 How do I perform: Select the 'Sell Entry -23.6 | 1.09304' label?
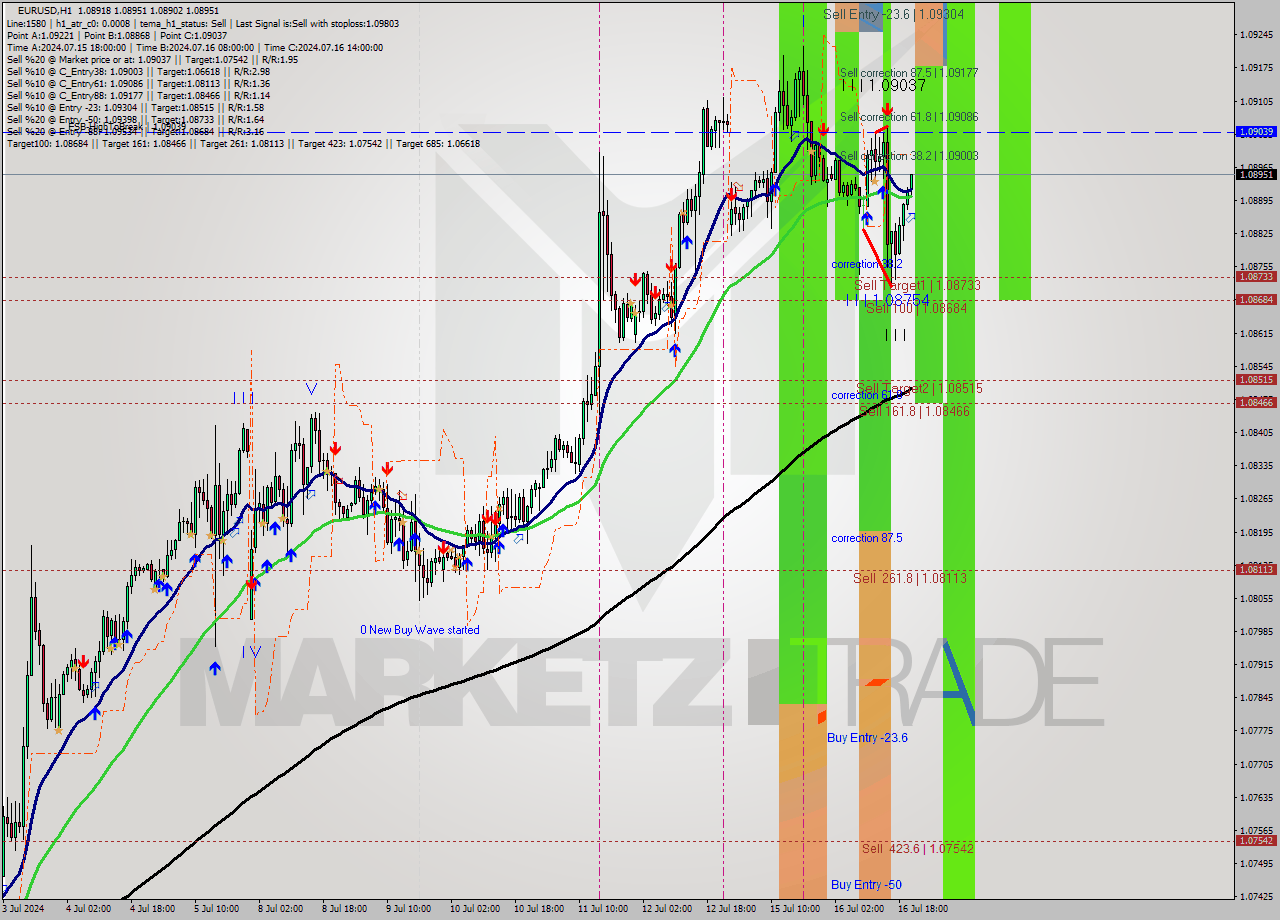click(894, 14)
